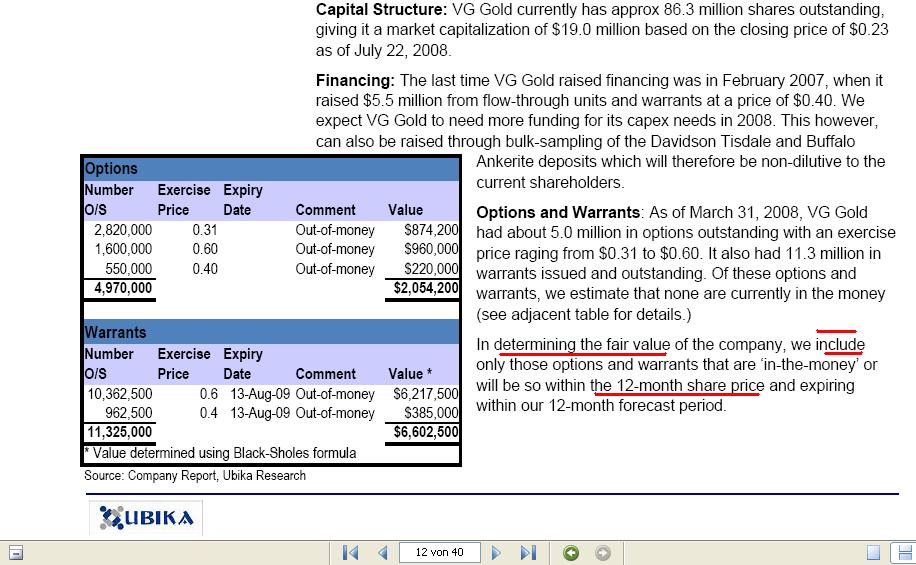The height and width of the screenshot is (565, 916).
Task: Go to the first page
Action: (x=351, y=552)
